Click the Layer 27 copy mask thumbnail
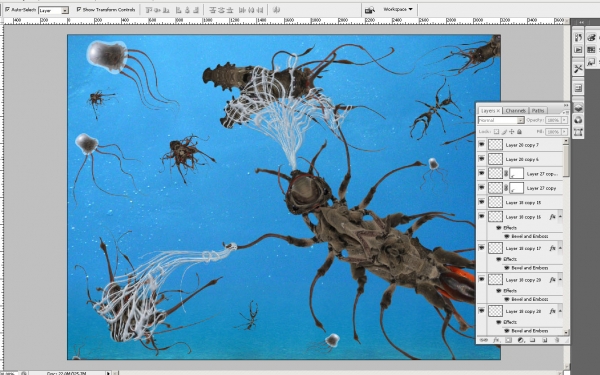Screen dimensions: 600x375 coord(517,188)
